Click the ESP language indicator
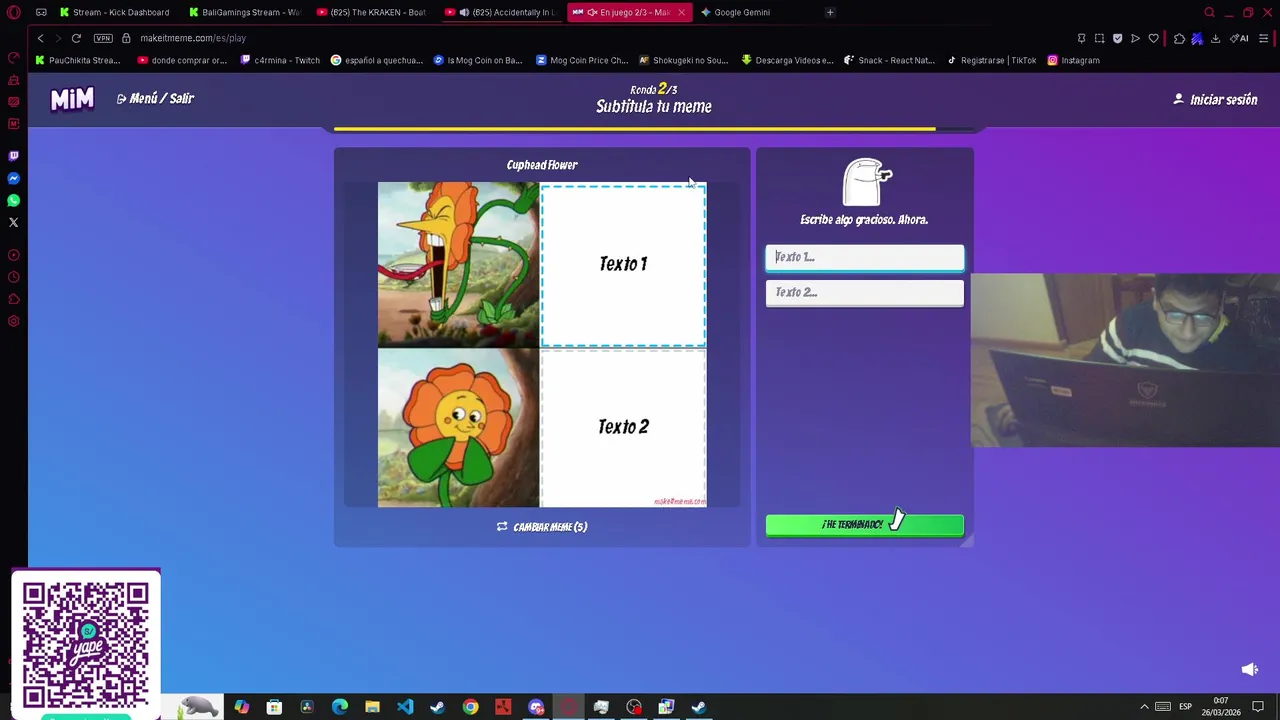The height and width of the screenshot is (720, 1280). (1185, 707)
